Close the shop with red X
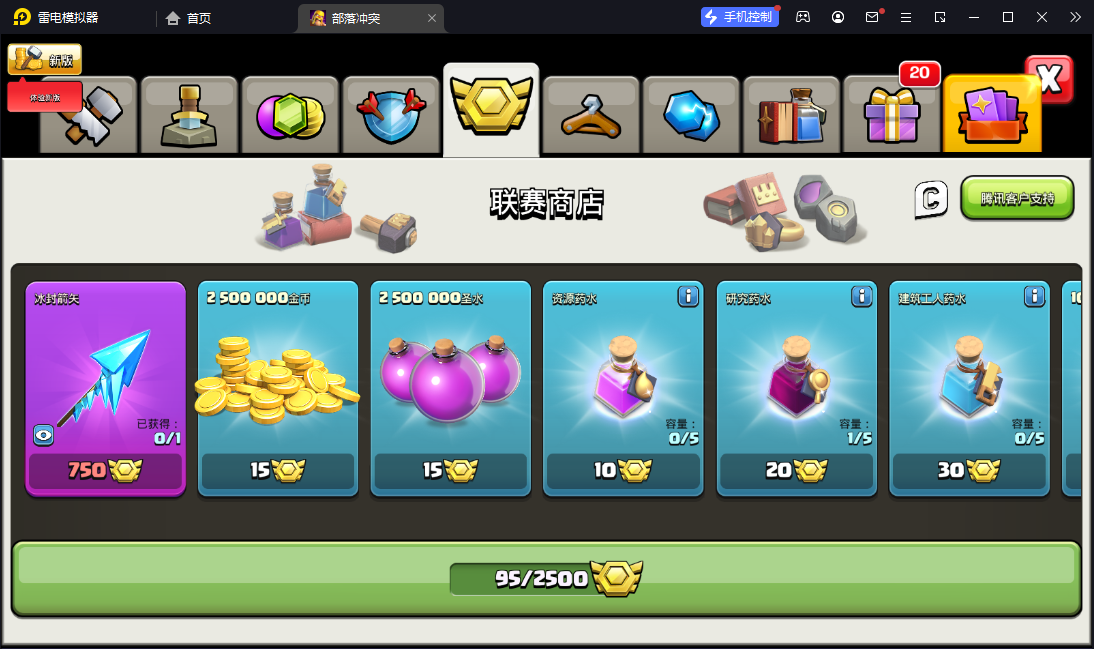 1049,79
